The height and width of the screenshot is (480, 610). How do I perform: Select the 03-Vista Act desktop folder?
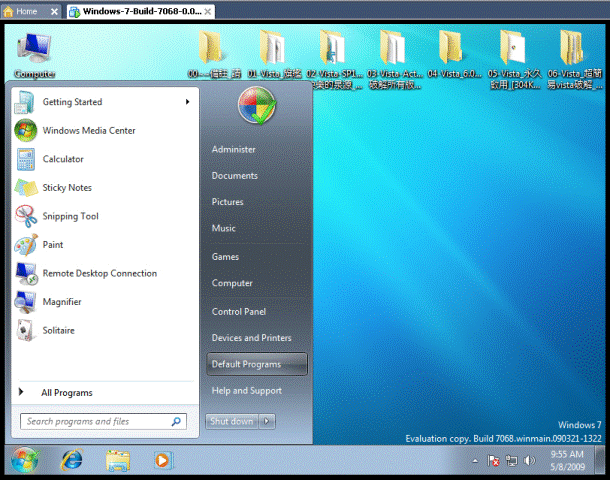click(x=394, y=59)
